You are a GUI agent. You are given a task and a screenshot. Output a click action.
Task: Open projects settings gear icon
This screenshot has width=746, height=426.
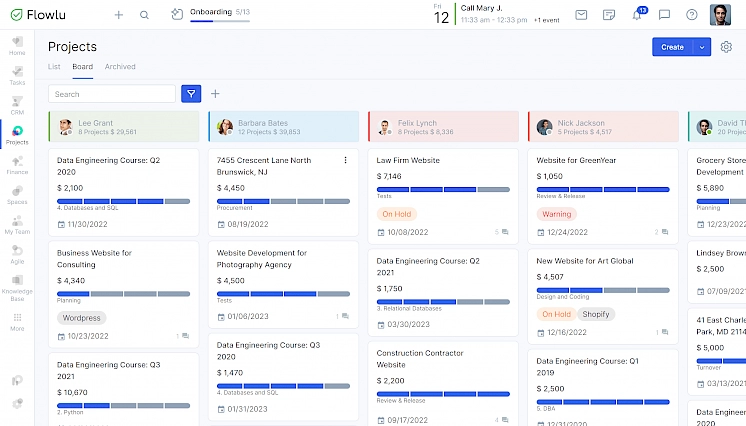tap(727, 47)
